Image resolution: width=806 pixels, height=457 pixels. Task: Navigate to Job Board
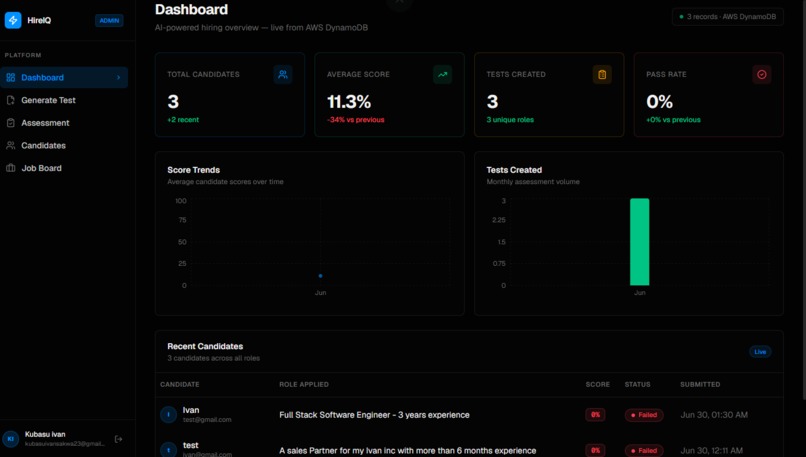tap(64, 168)
